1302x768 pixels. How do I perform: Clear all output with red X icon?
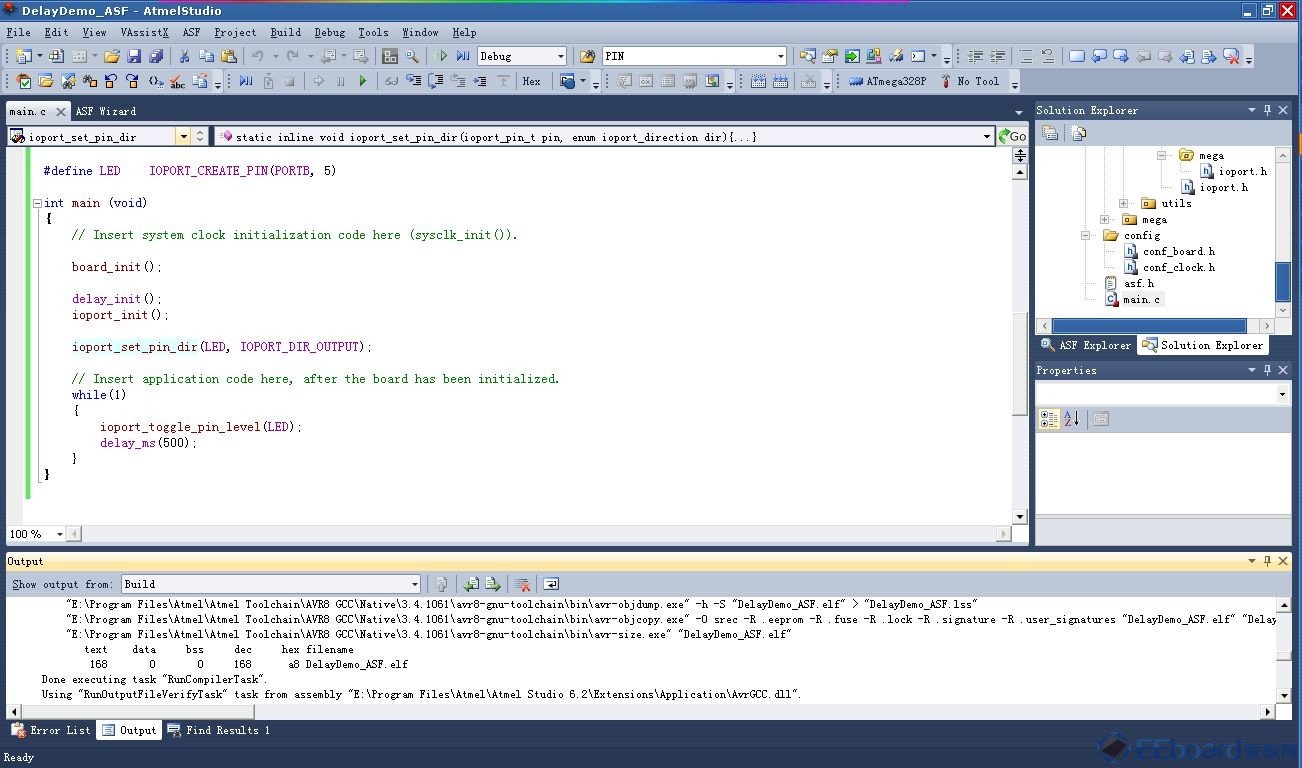click(x=522, y=584)
